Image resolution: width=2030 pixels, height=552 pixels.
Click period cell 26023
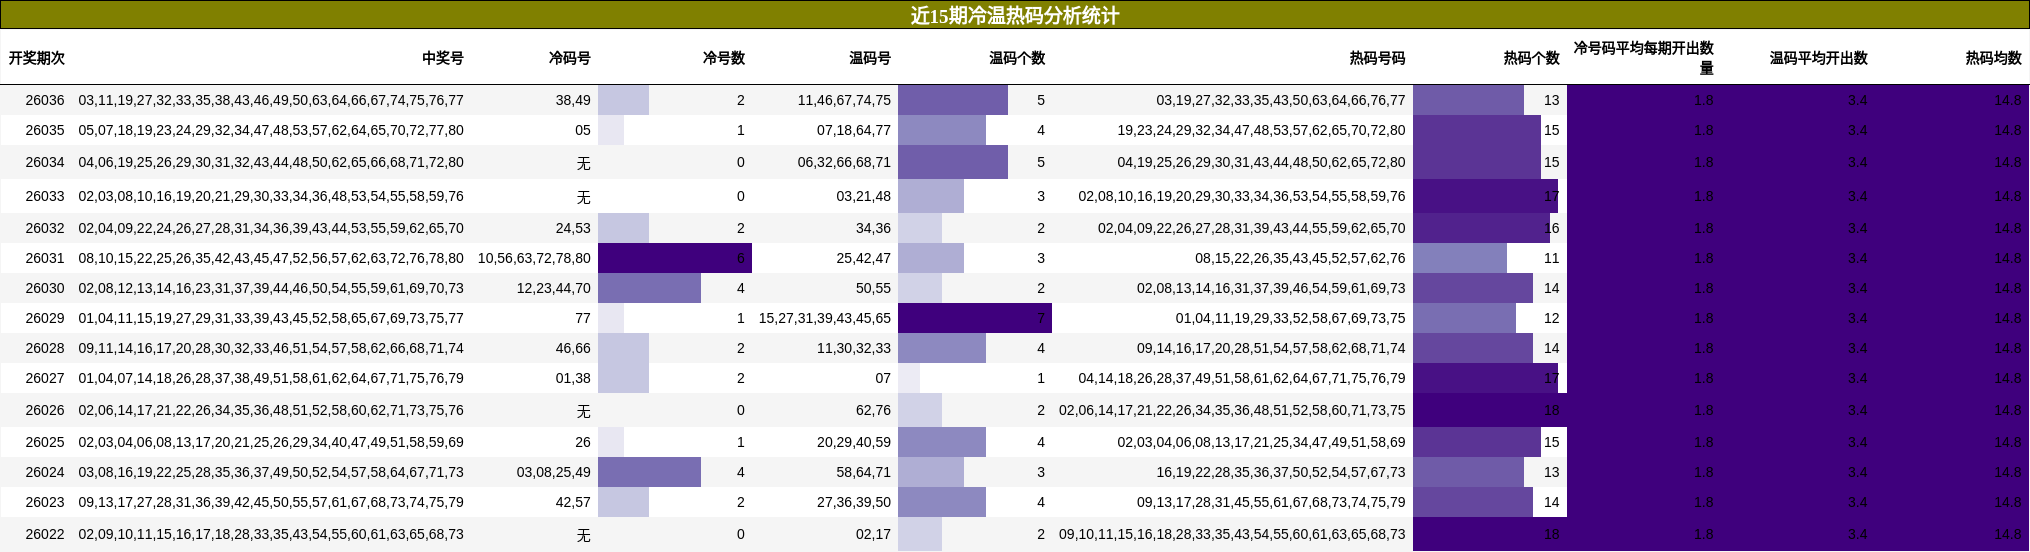(x=45, y=502)
